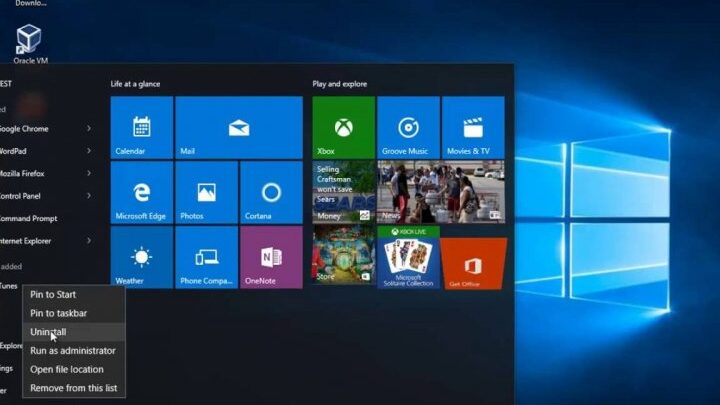
Task: Open the News live tile
Action: (441, 192)
